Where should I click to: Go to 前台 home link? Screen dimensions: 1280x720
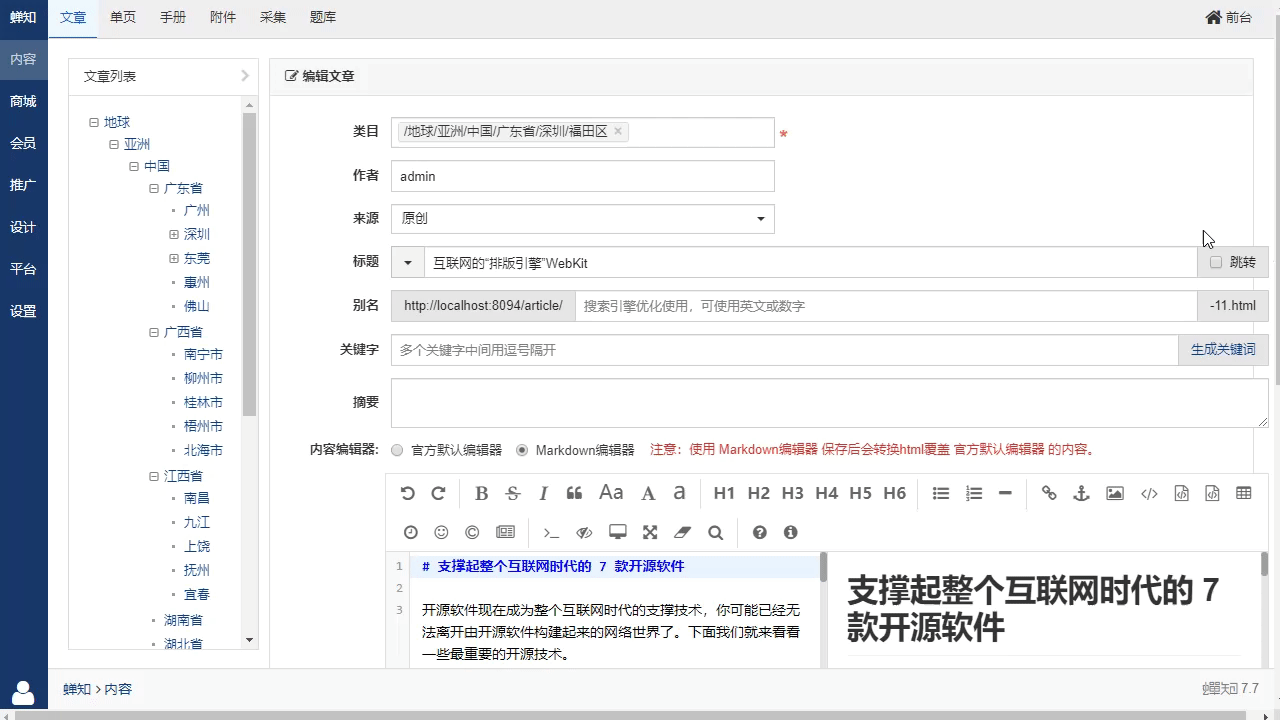pos(1229,18)
